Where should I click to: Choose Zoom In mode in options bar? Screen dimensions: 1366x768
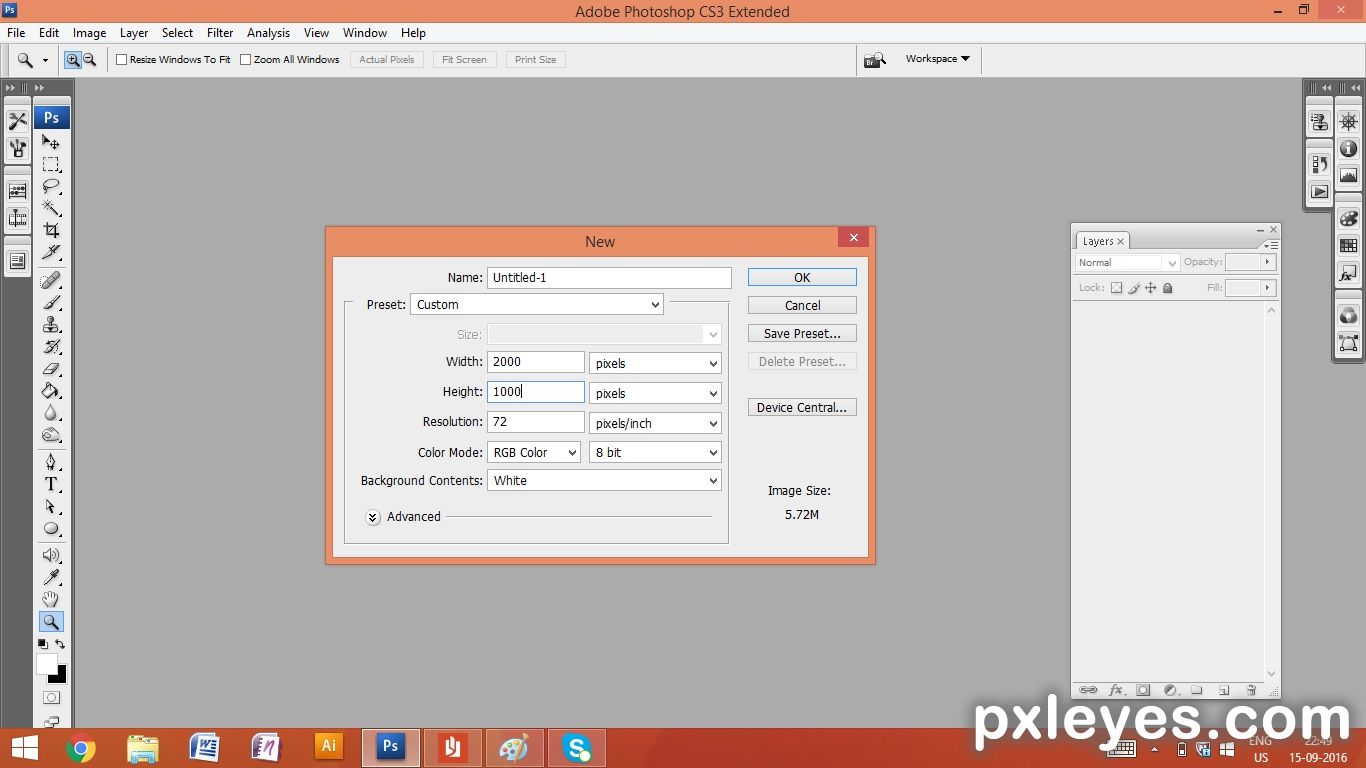click(73, 60)
